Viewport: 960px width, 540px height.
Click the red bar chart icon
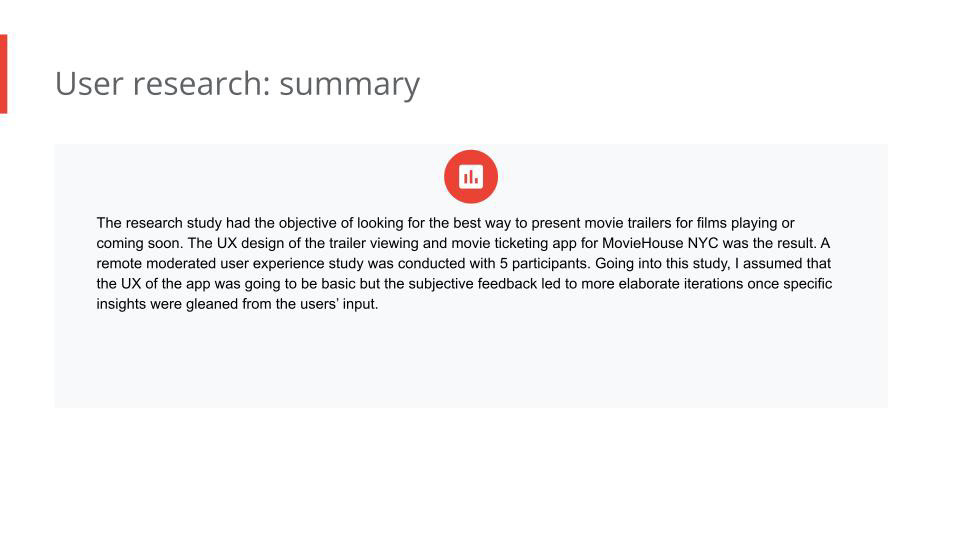471,177
